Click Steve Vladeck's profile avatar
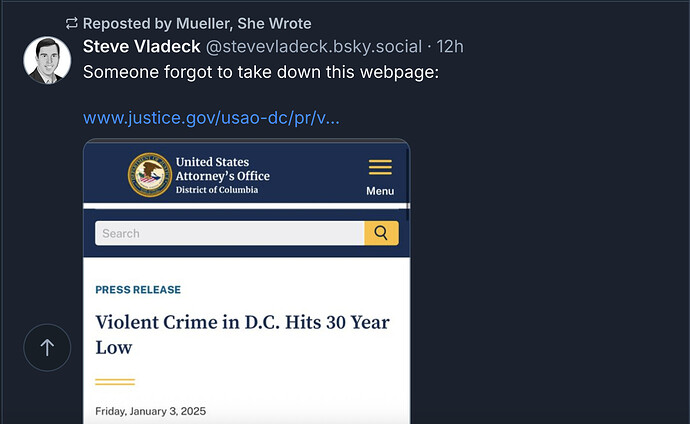Image resolution: width=690 pixels, height=424 pixels. (47, 61)
